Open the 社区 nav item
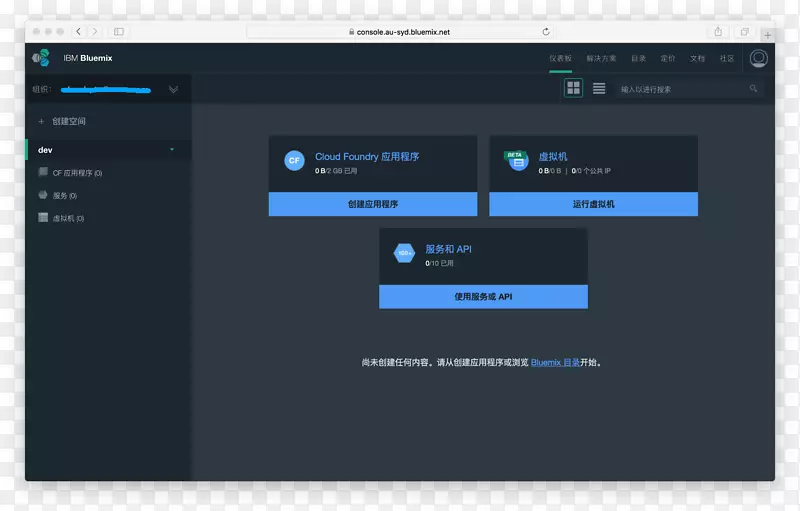 coord(727,59)
